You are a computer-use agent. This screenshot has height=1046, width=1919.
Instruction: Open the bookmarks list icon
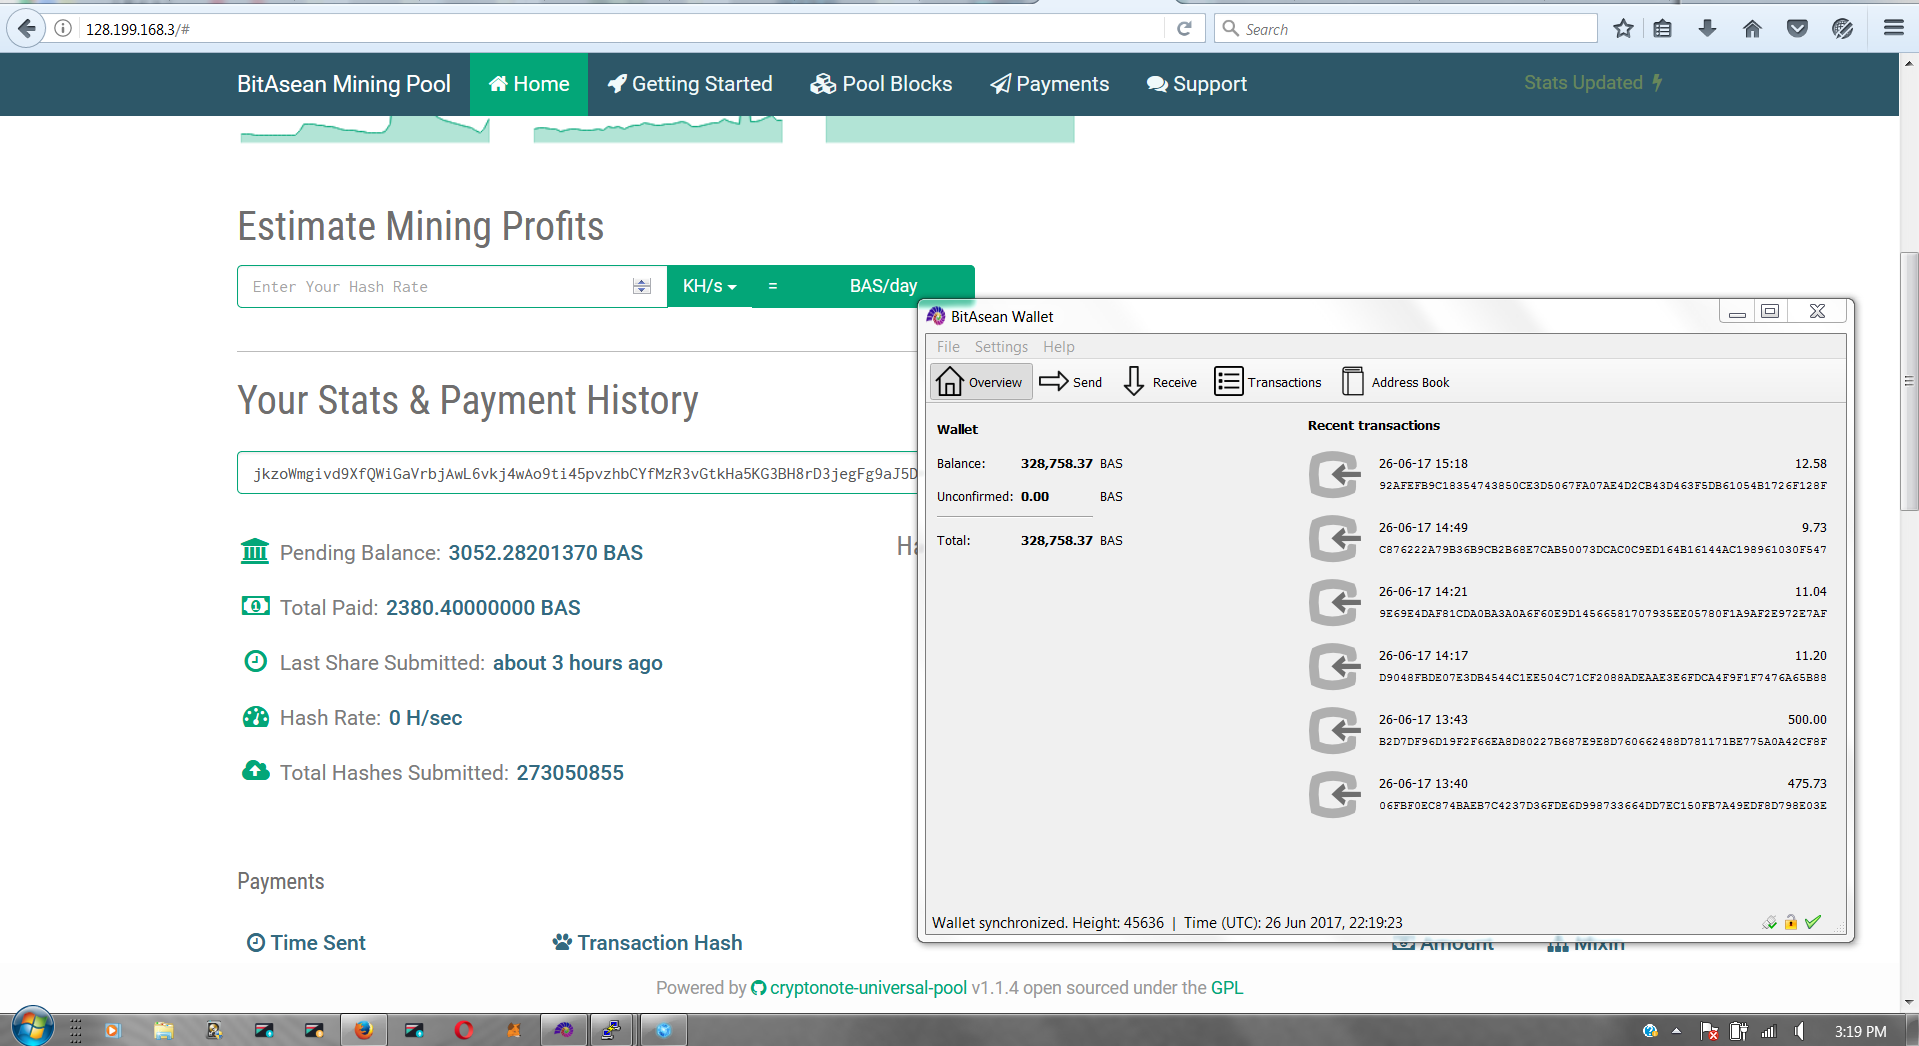[1662, 28]
